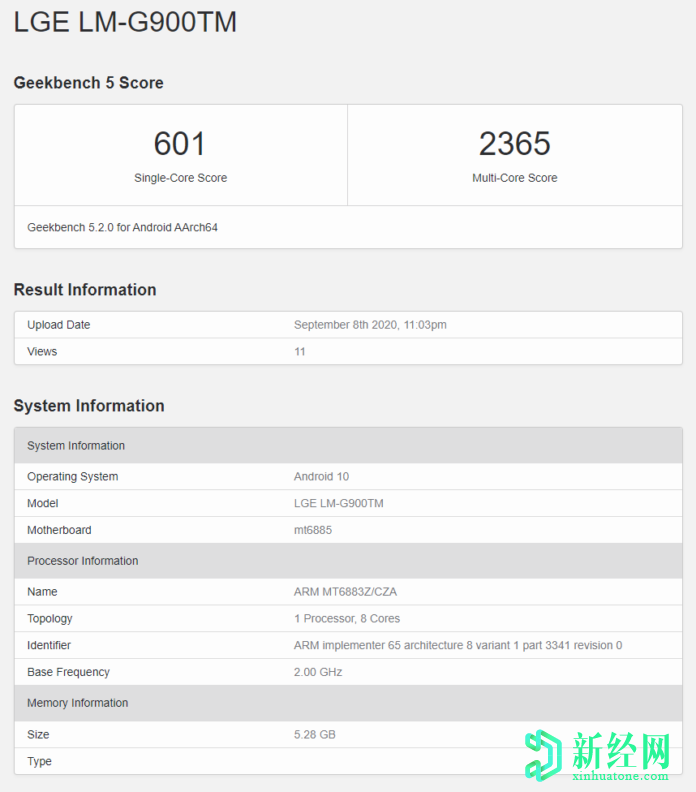Click the Single-Core Score label
The height and width of the screenshot is (792, 696).
coord(180,178)
